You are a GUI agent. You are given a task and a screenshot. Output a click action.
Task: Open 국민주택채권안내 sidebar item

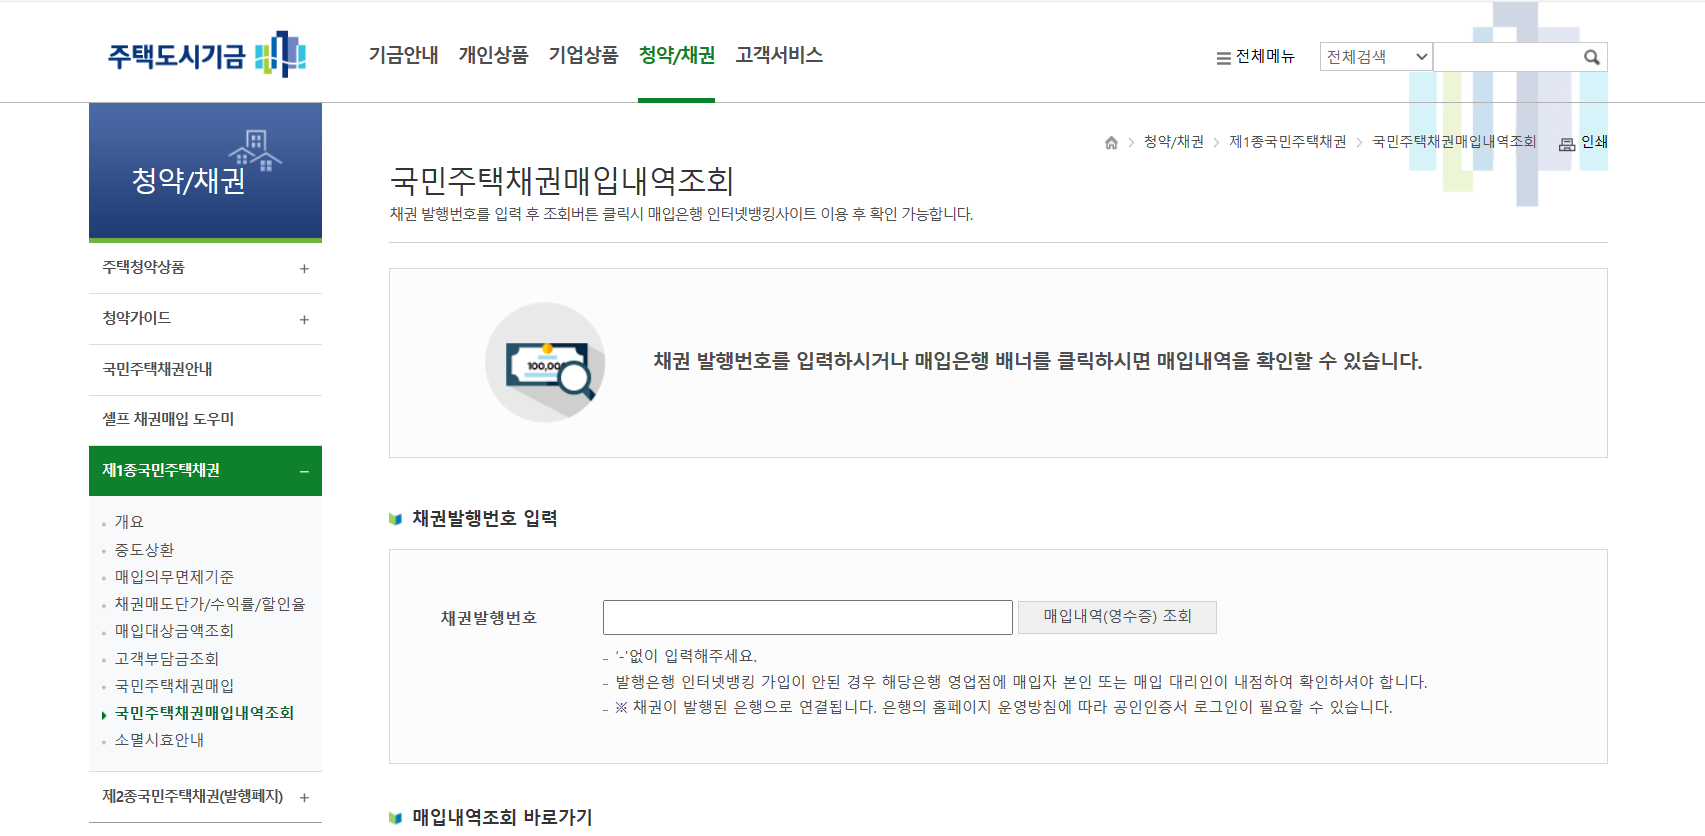click(x=205, y=369)
